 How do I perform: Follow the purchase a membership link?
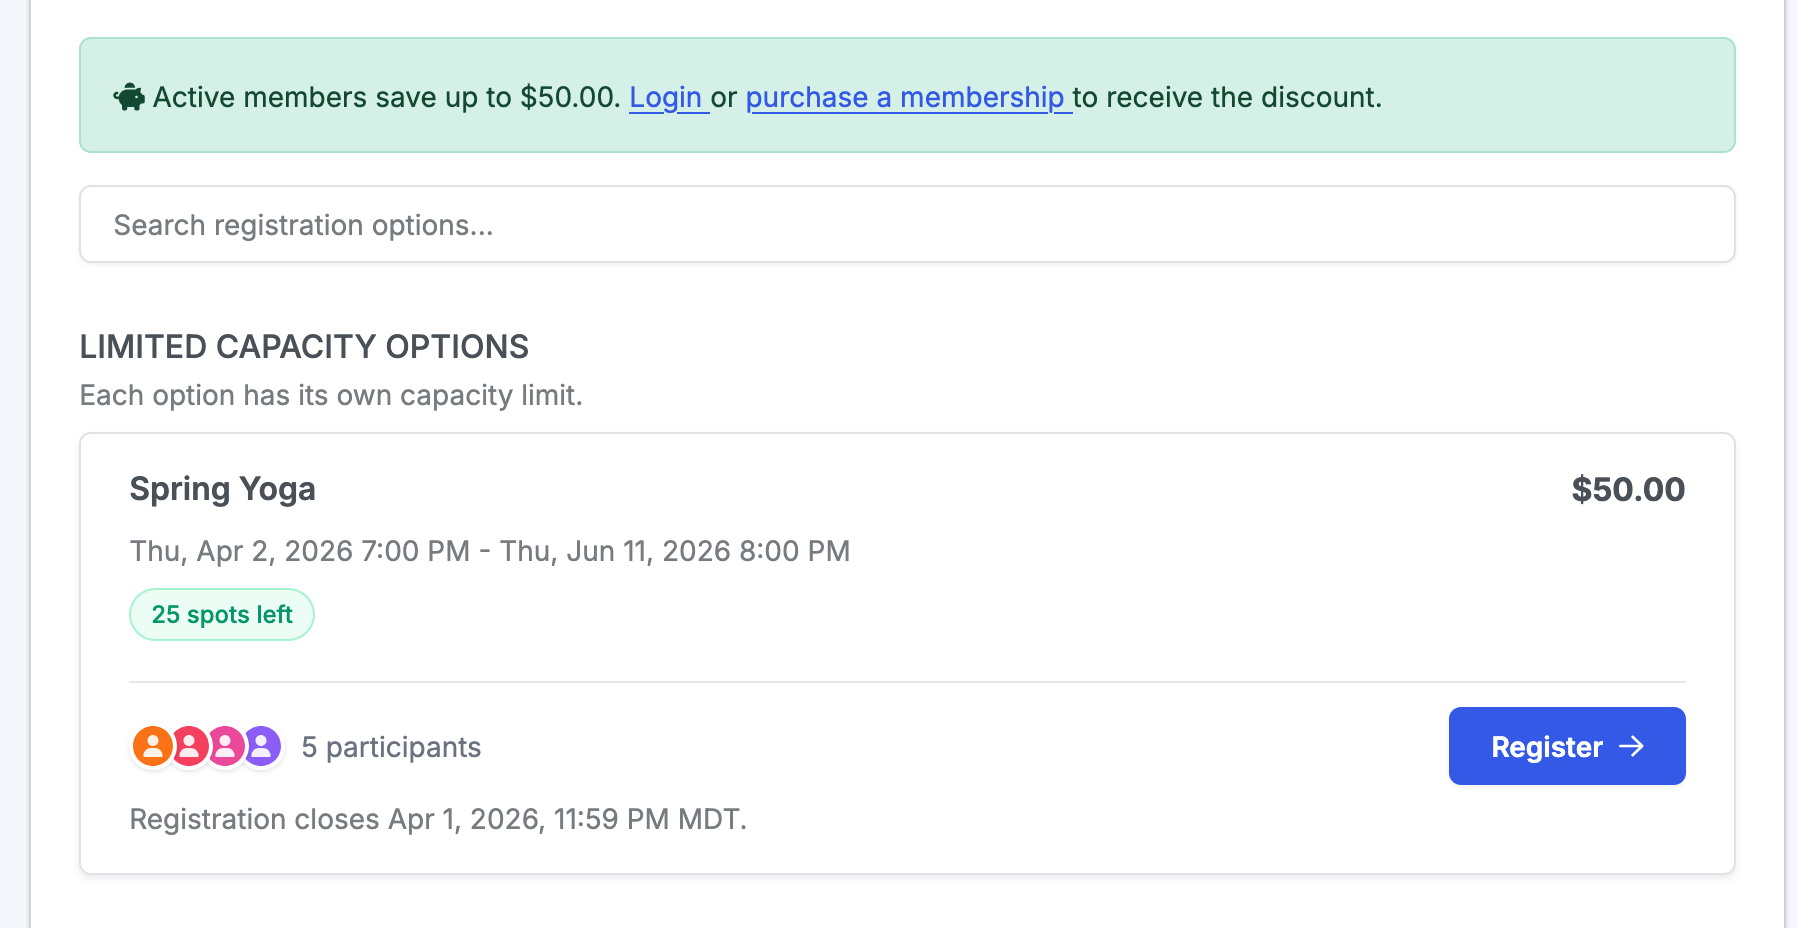click(906, 98)
